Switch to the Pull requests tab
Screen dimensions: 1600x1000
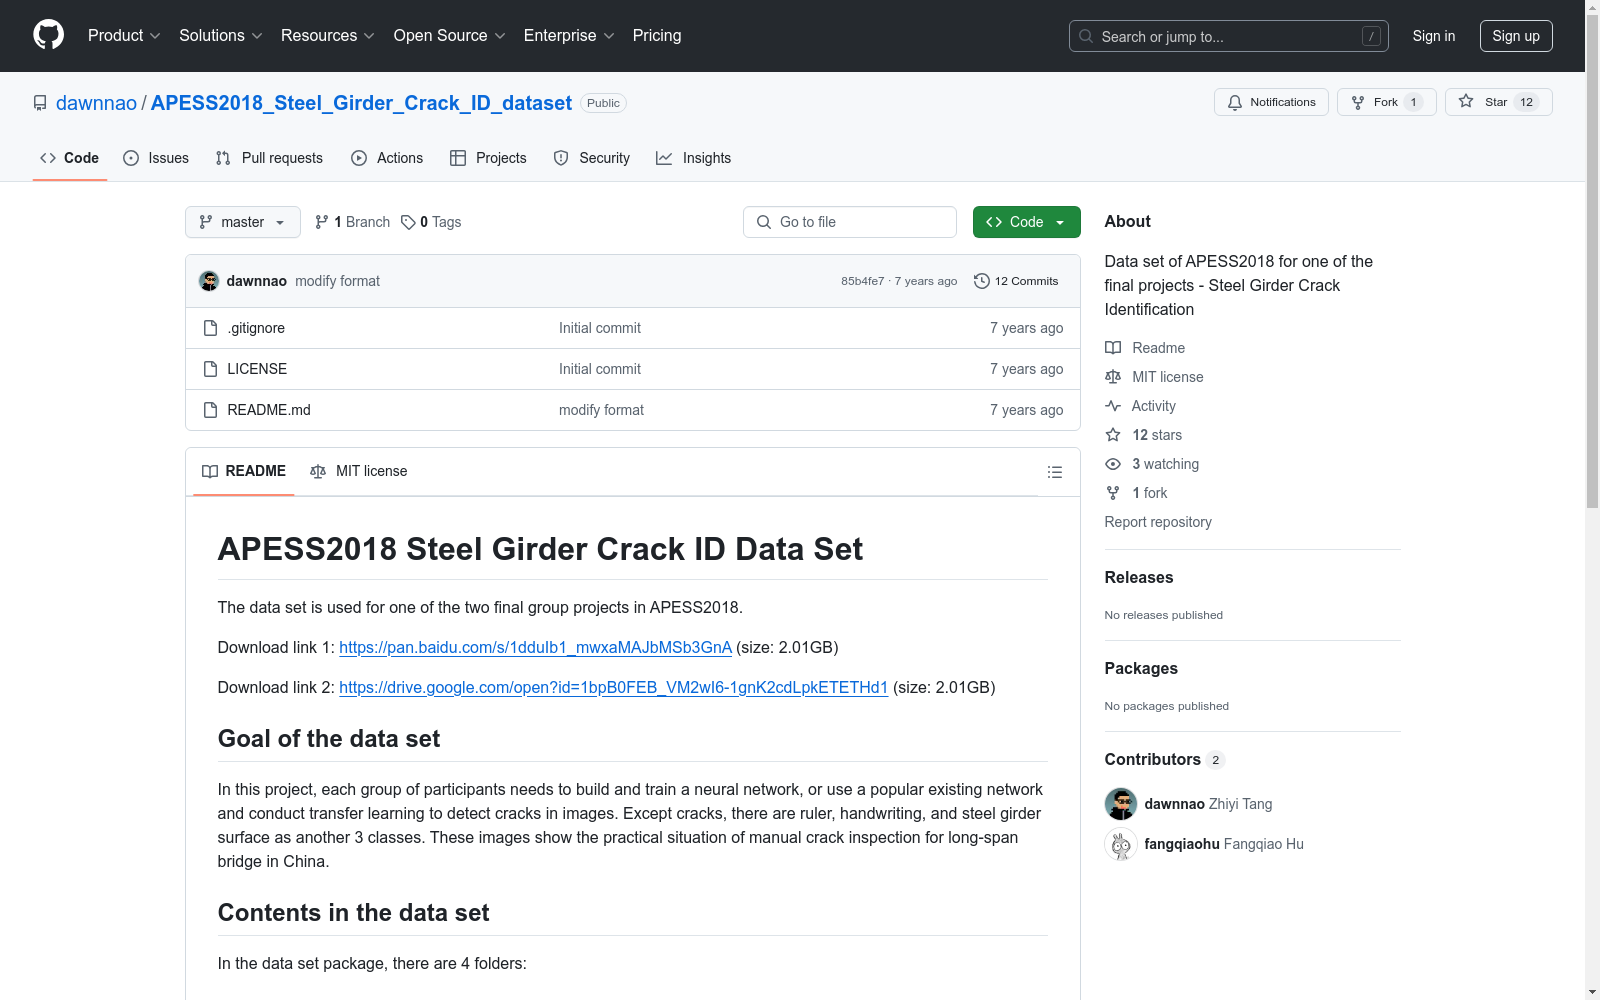(269, 158)
